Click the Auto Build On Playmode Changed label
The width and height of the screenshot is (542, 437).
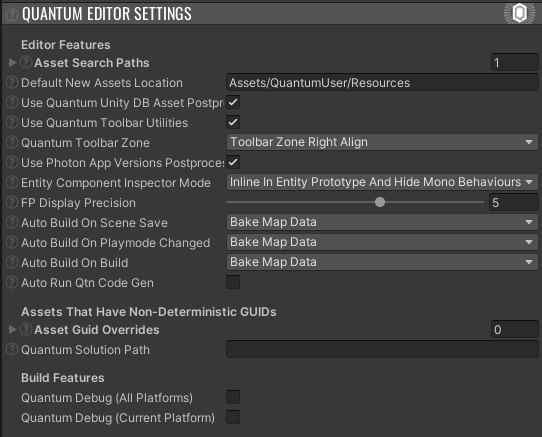coord(115,243)
